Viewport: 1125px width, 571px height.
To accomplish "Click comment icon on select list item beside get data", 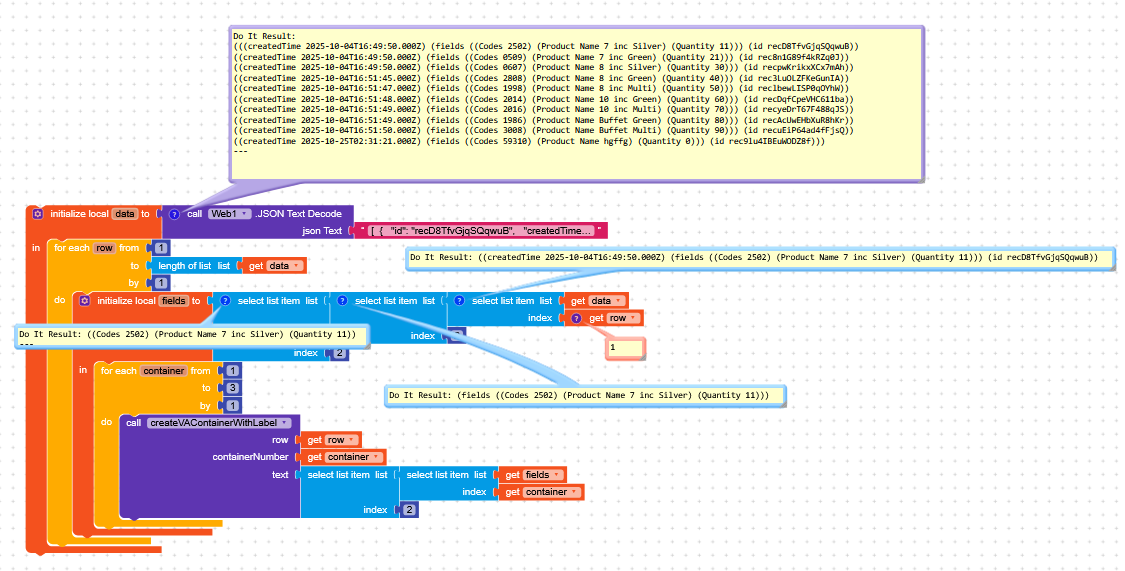I will coord(459,300).
